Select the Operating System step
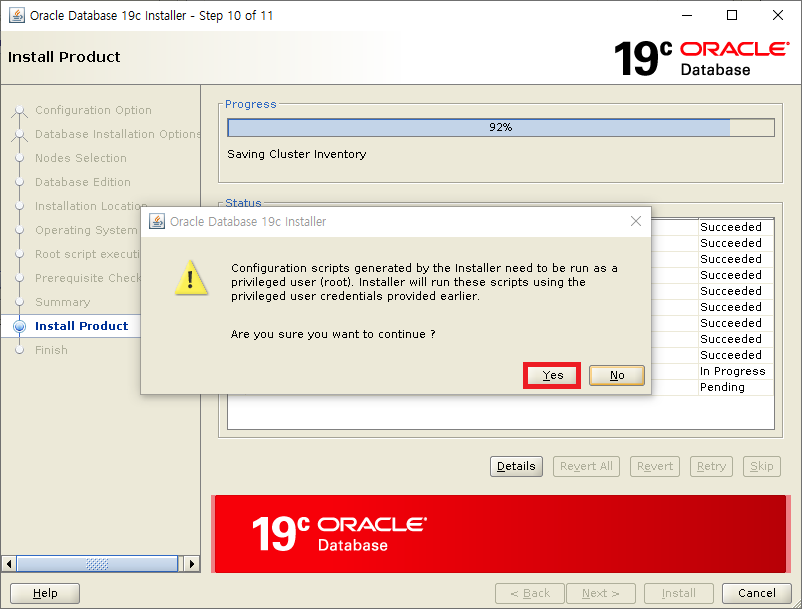The image size is (802, 609). point(87,230)
